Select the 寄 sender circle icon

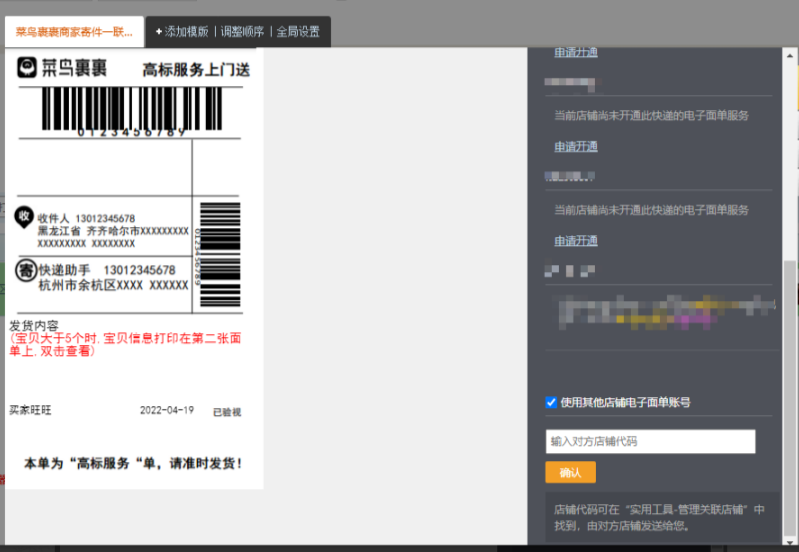click(25, 271)
